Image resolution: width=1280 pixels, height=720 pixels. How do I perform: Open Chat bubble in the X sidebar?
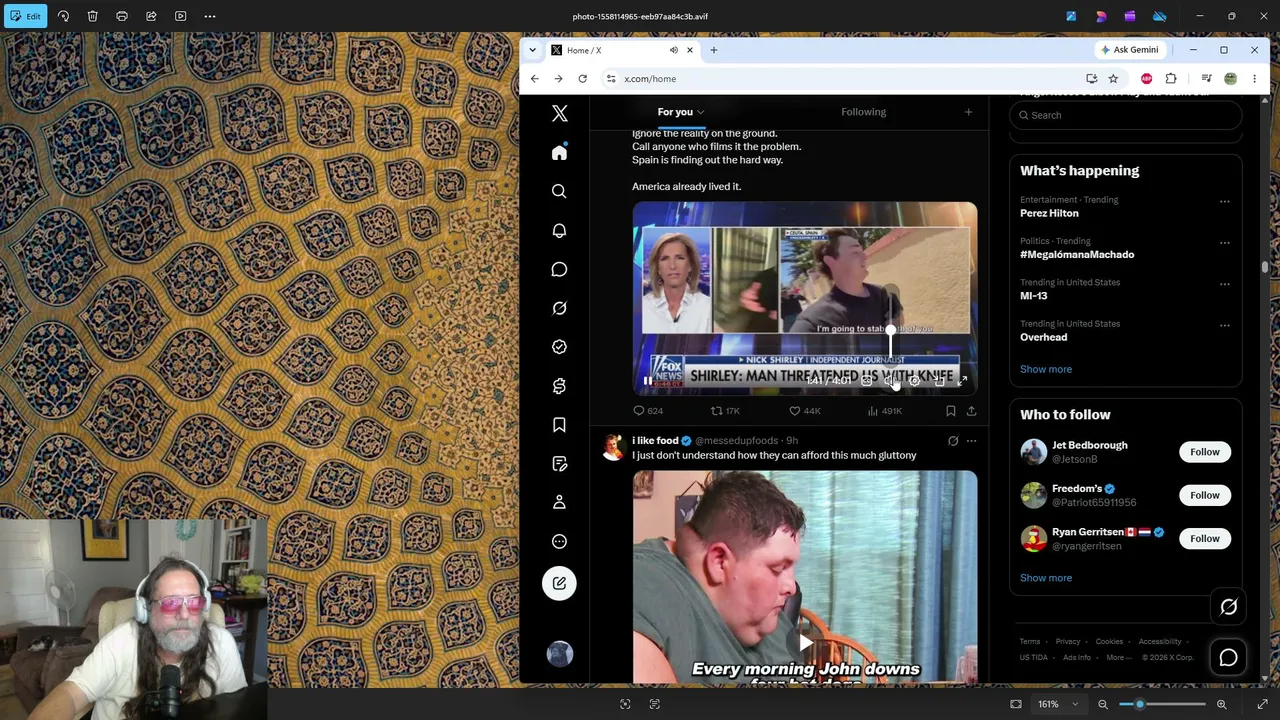[559, 269]
